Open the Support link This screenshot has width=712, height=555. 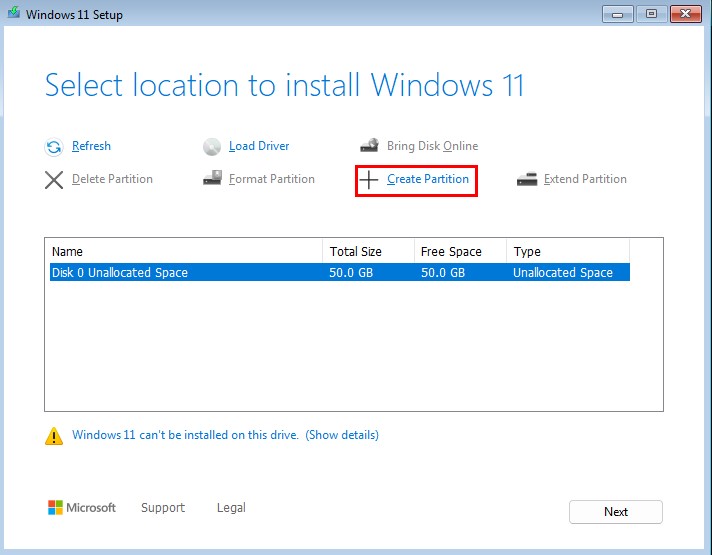[x=162, y=508]
